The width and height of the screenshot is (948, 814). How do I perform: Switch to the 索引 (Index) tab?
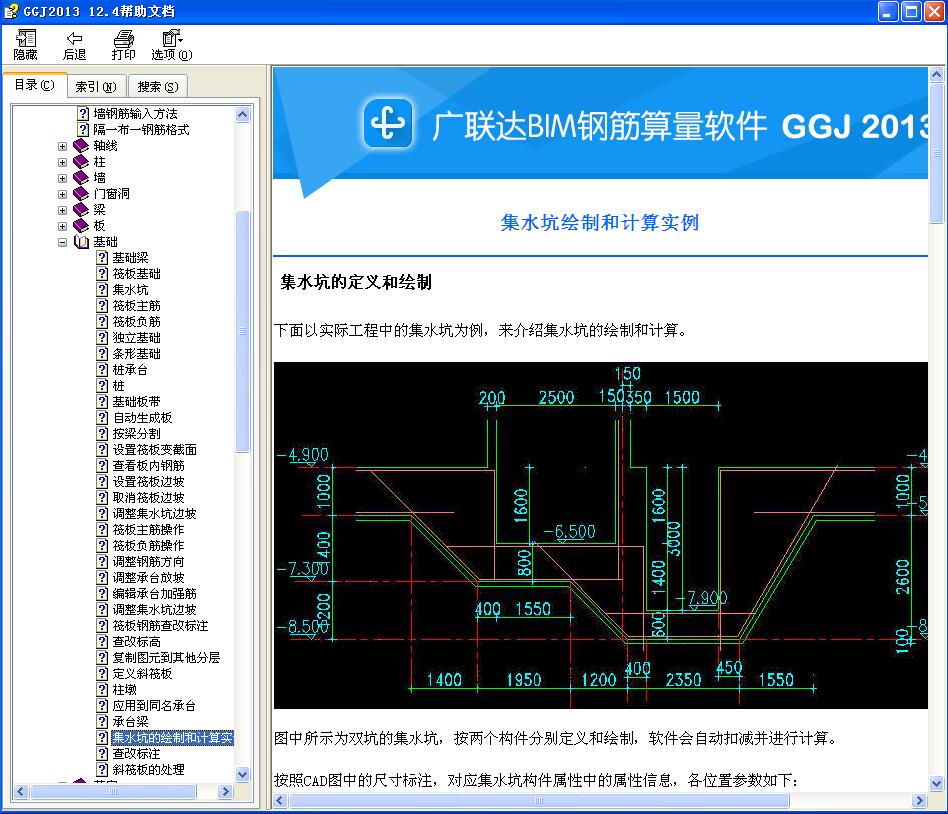click(x=96, y=86)
